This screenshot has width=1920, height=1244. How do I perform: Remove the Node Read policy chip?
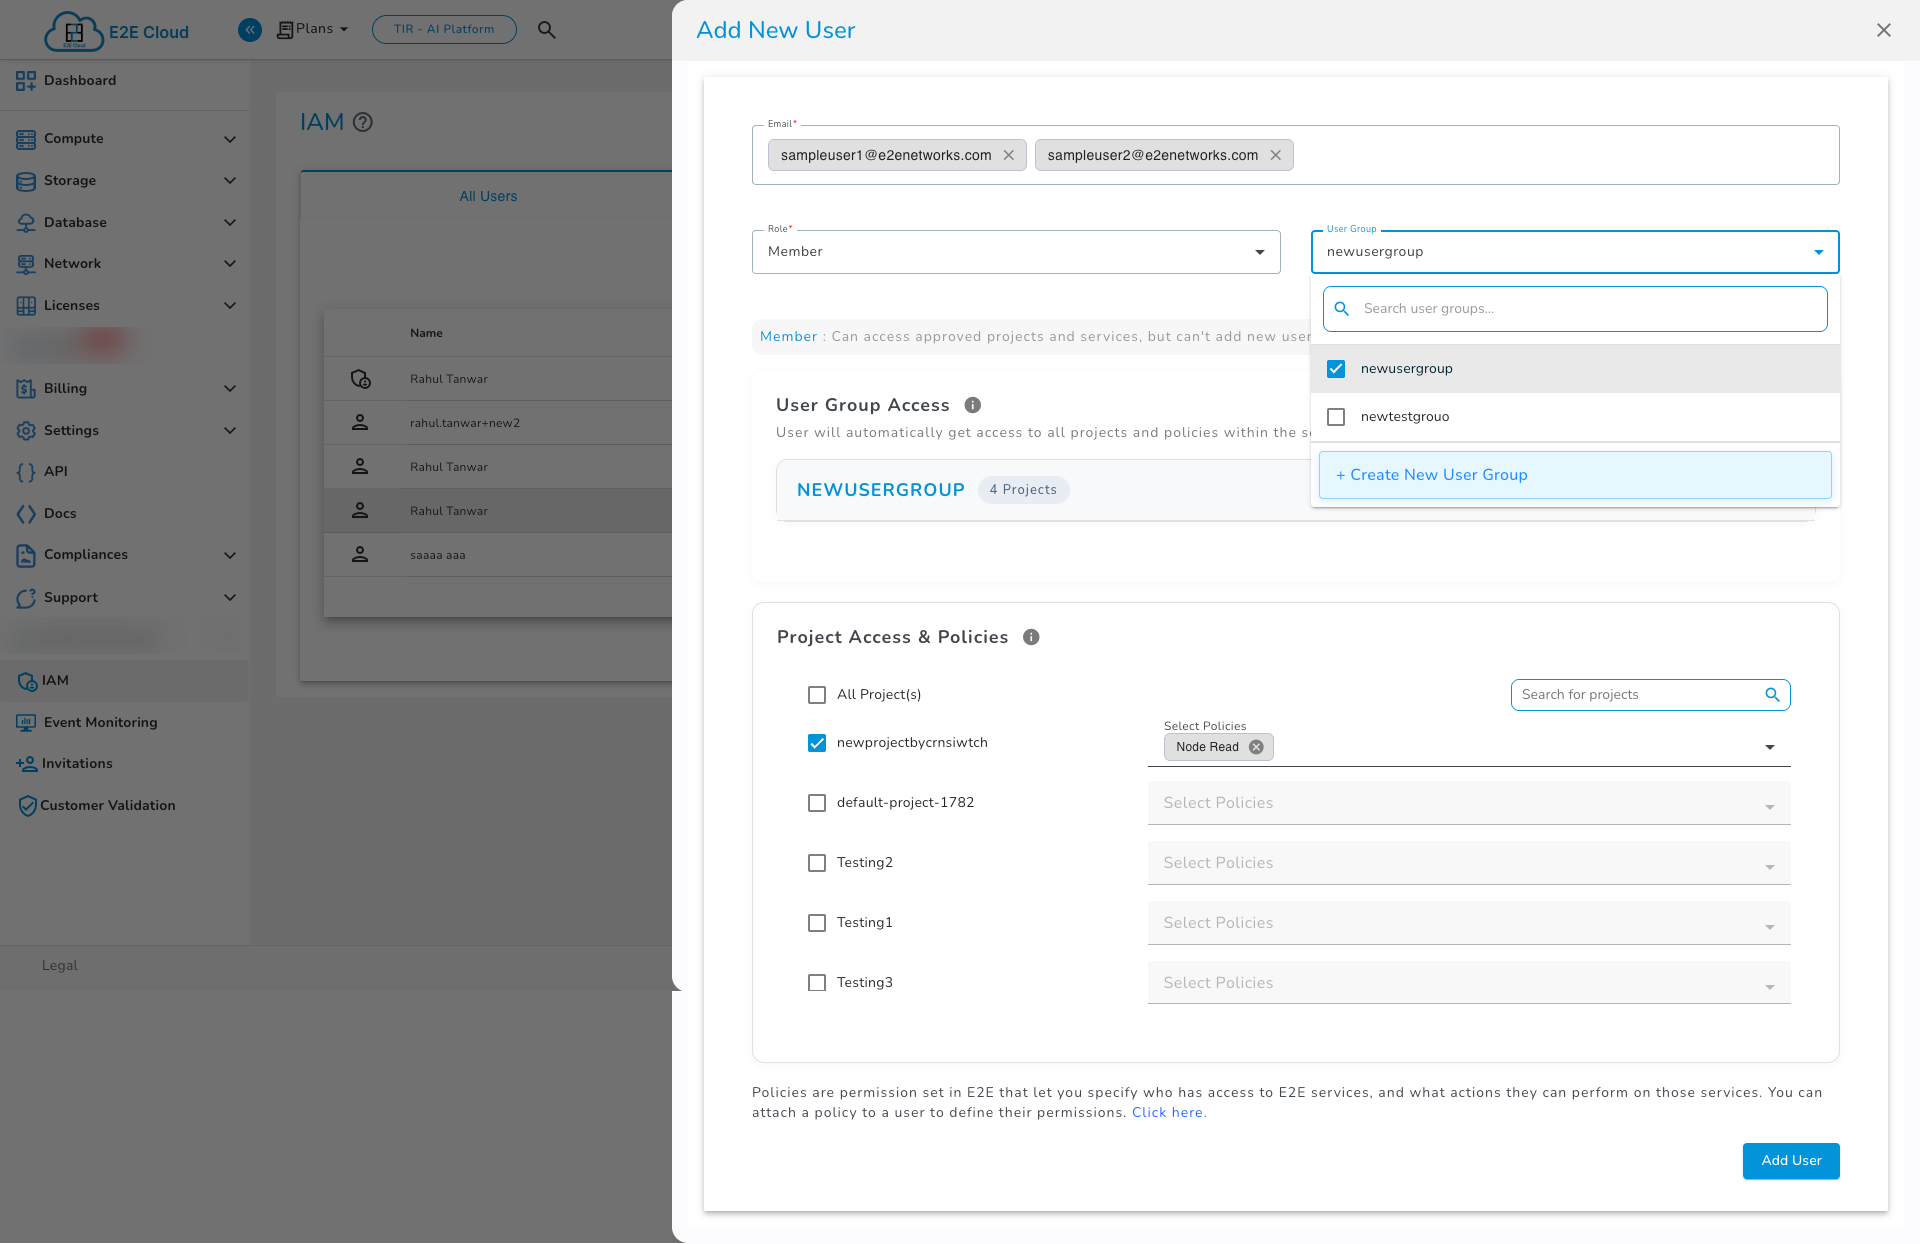click(1256, 747)
